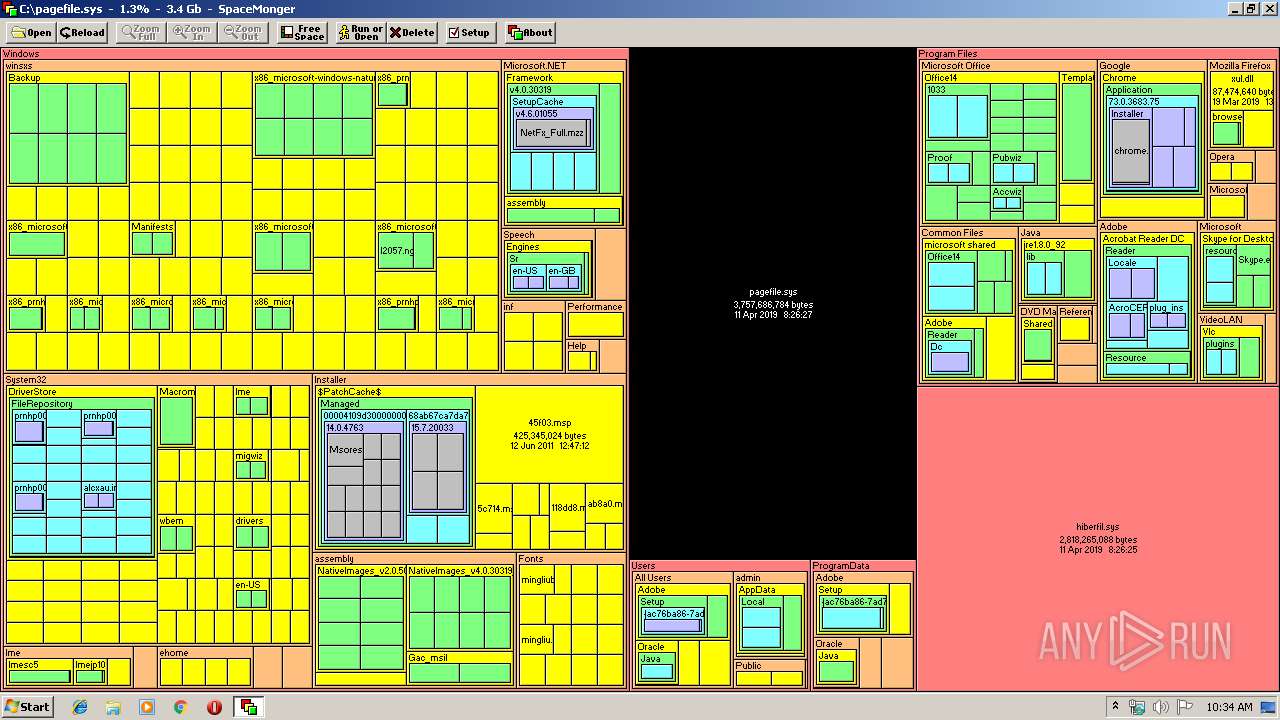This screenshot has height=720, width=1280.
Task: Select the Gac_msil folder label
Action: [x=427, y=658]
